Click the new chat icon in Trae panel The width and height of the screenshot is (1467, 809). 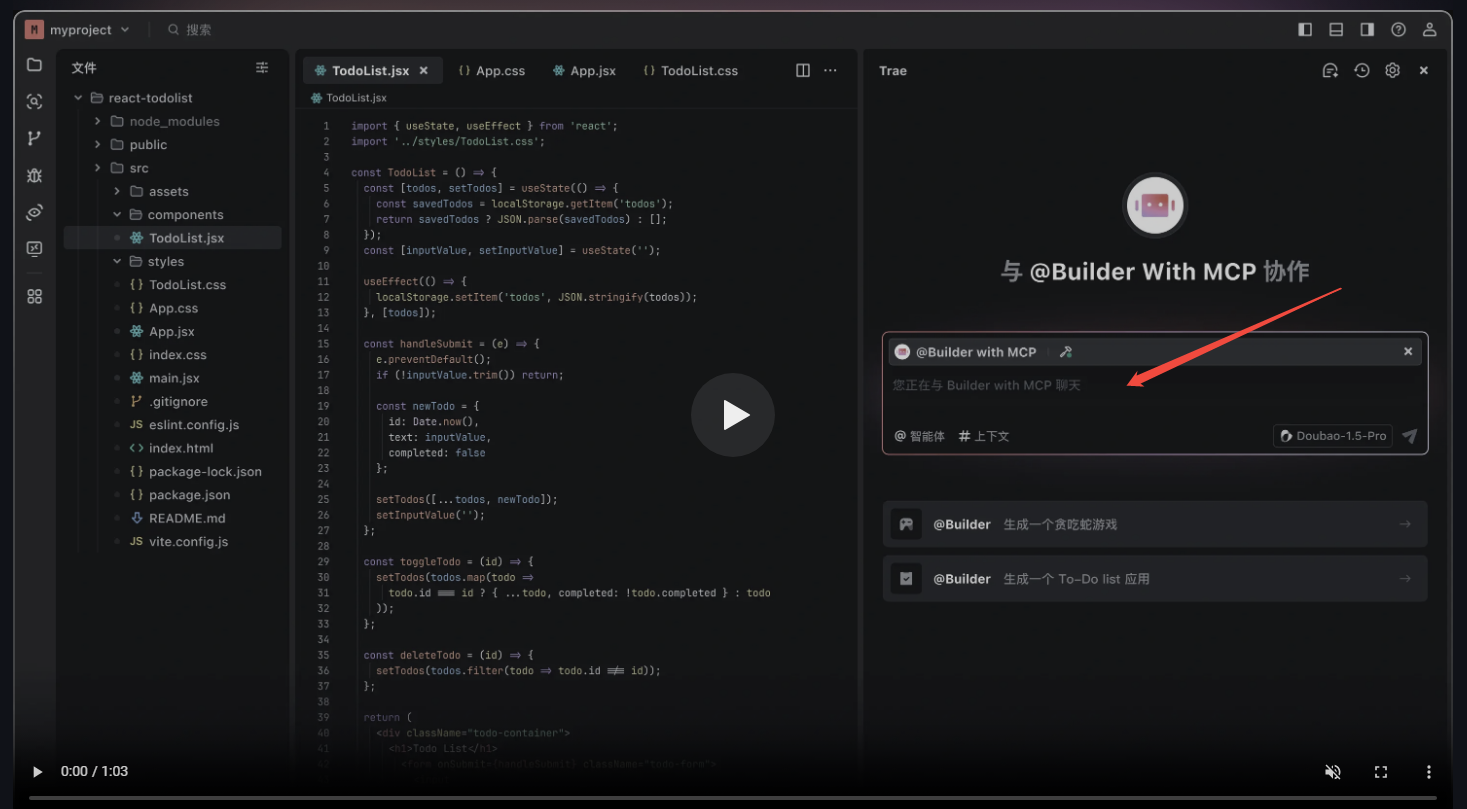point(1330,71)
